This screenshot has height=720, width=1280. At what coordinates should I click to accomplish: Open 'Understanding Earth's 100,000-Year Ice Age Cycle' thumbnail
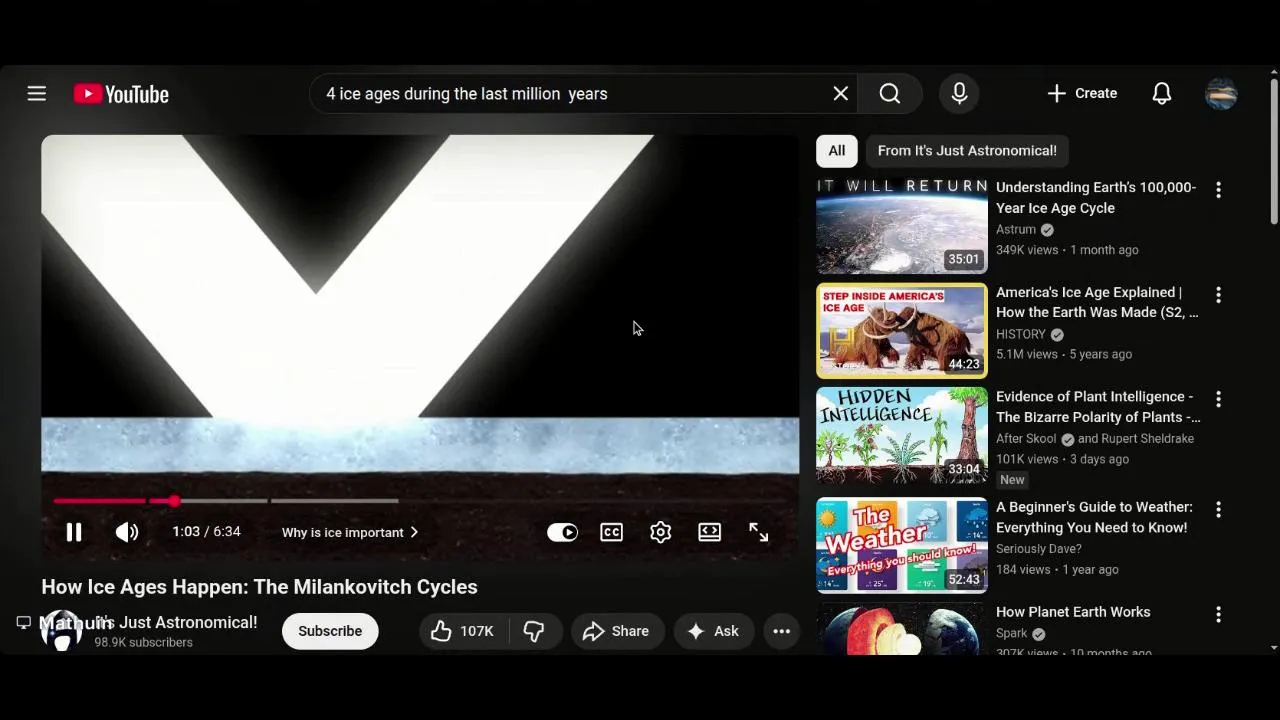point(902,226)
